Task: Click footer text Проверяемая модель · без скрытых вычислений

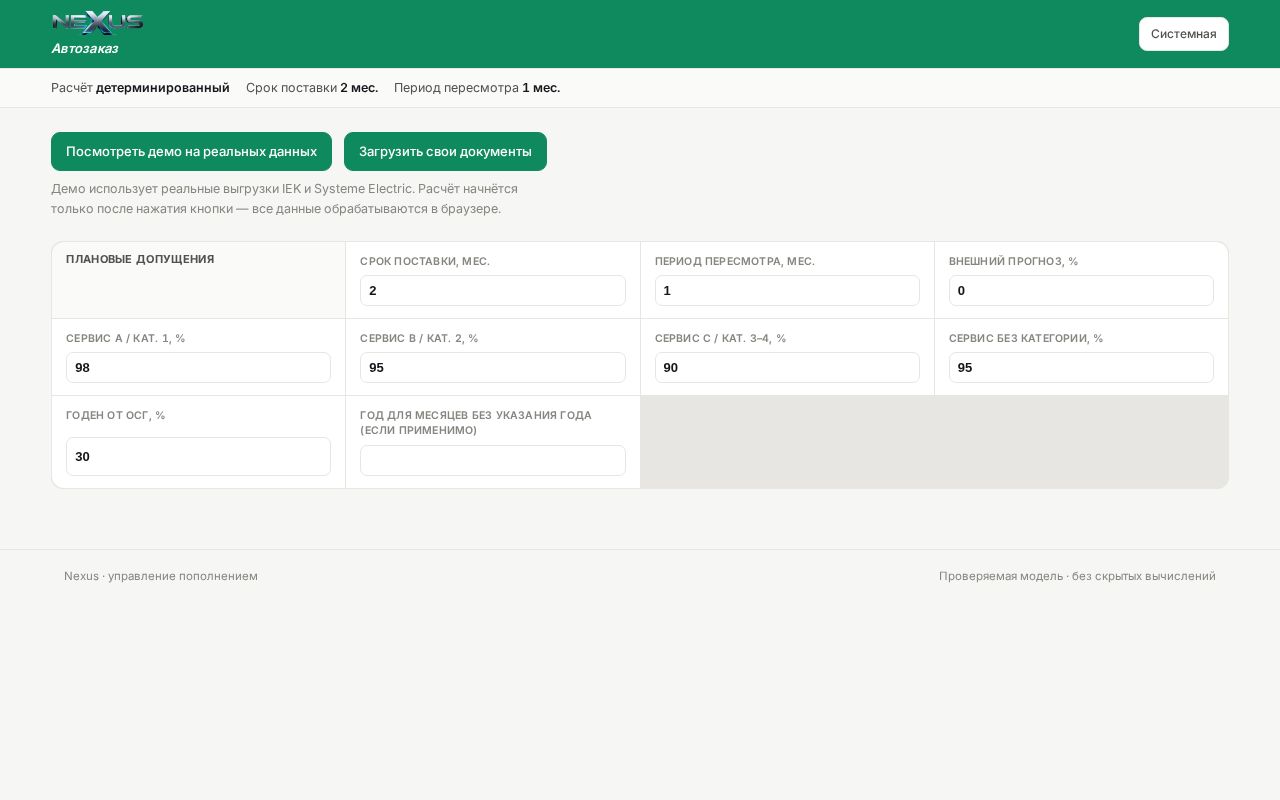Action: click(x=1077, y=576)
